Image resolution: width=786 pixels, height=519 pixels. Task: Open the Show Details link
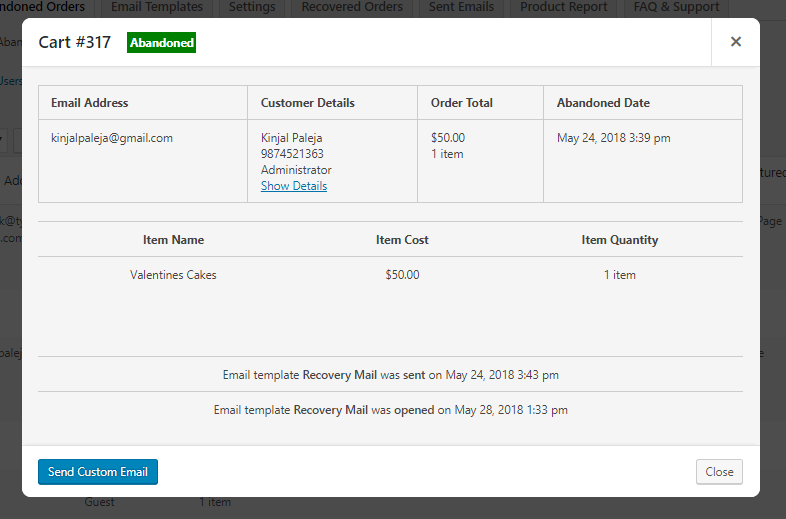click(x=294, y=186)
